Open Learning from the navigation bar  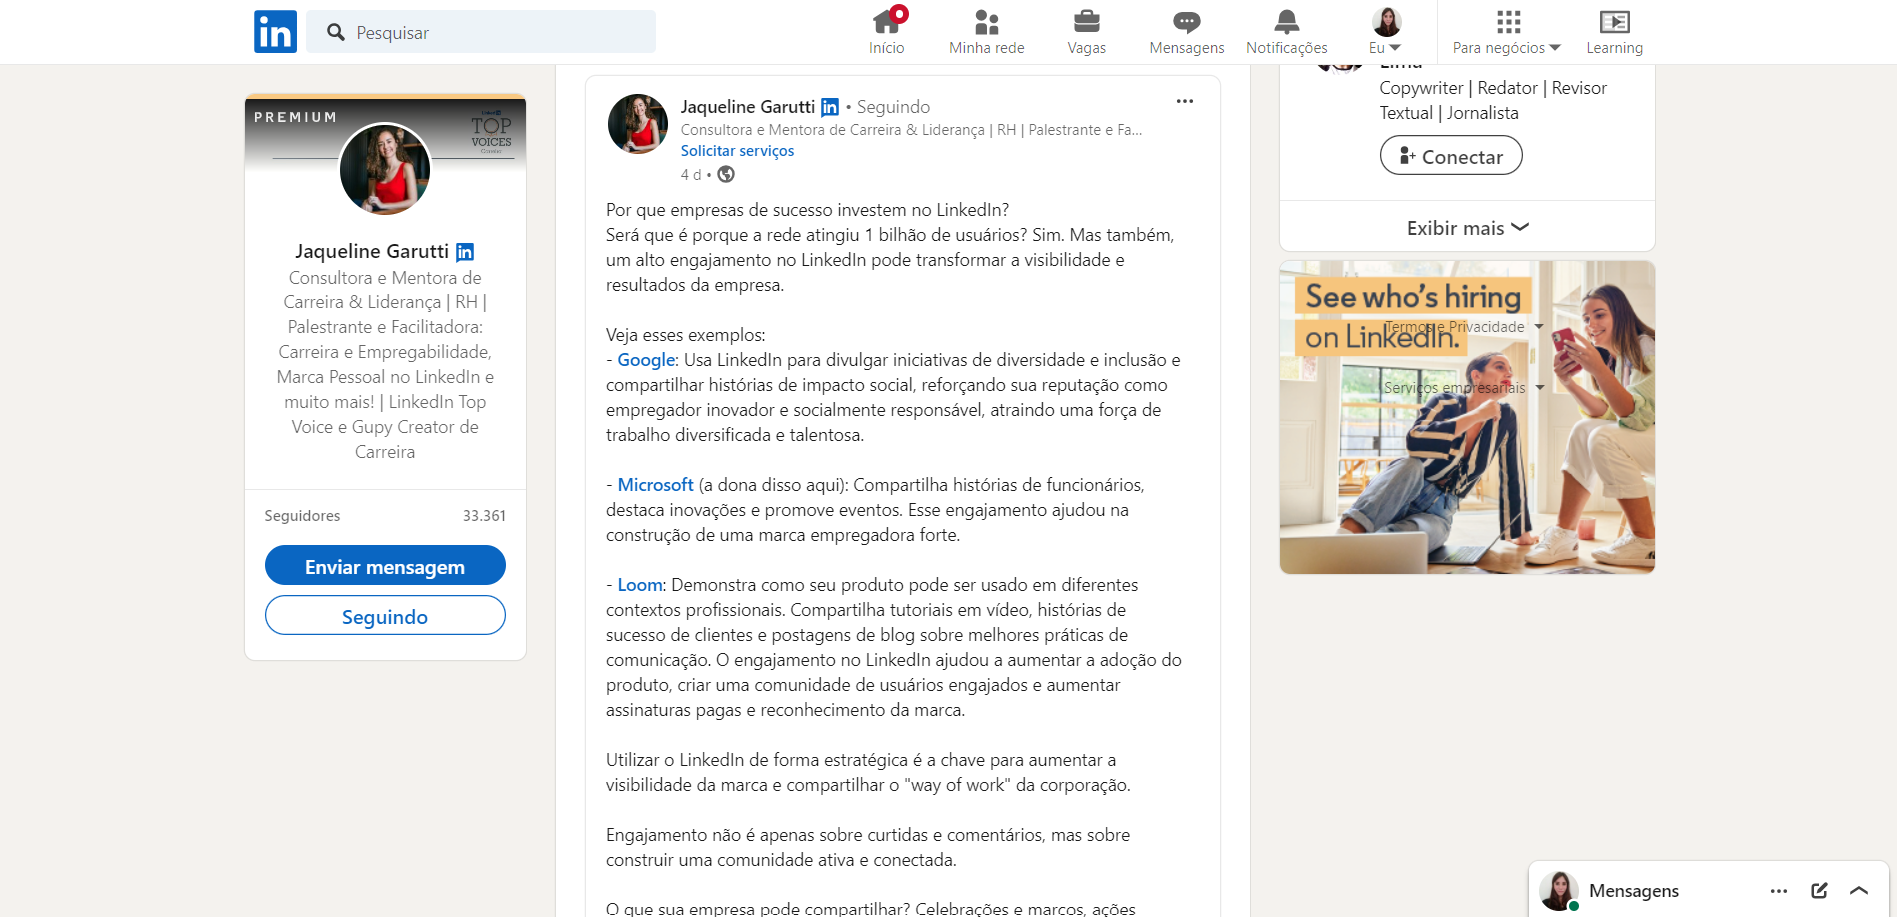tap(1615, 32)
